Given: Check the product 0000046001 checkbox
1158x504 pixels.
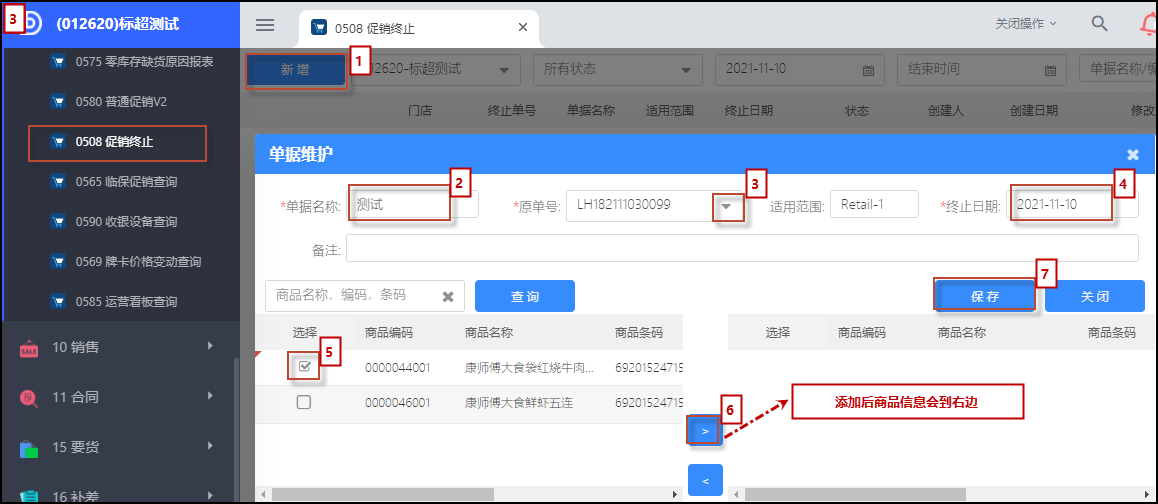Looking at the screenshot, I should [x=304, y=402].
